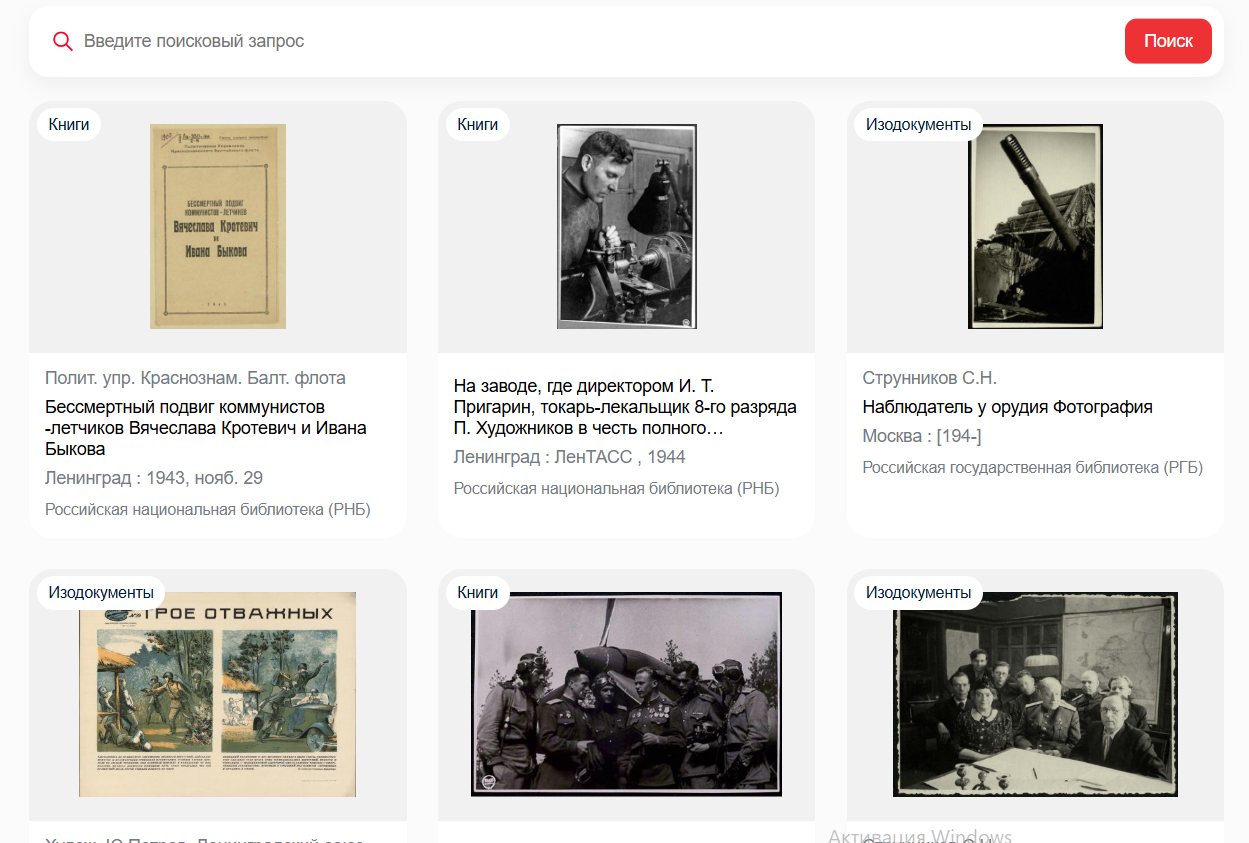1249x843 pixels.
Task: Click Изодокументы tag on the artillery photo card
Action: click(x=918, y=124)
